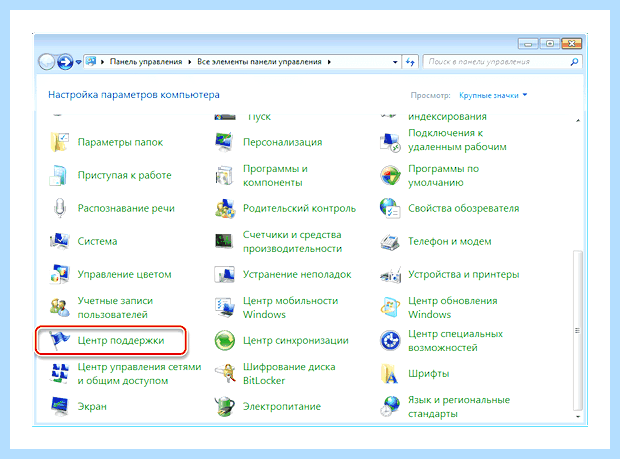The width and height of the screenshot is (620, 459).
Task: Open the Крупные значки view dropdown
Action: (x=493, y=95)
